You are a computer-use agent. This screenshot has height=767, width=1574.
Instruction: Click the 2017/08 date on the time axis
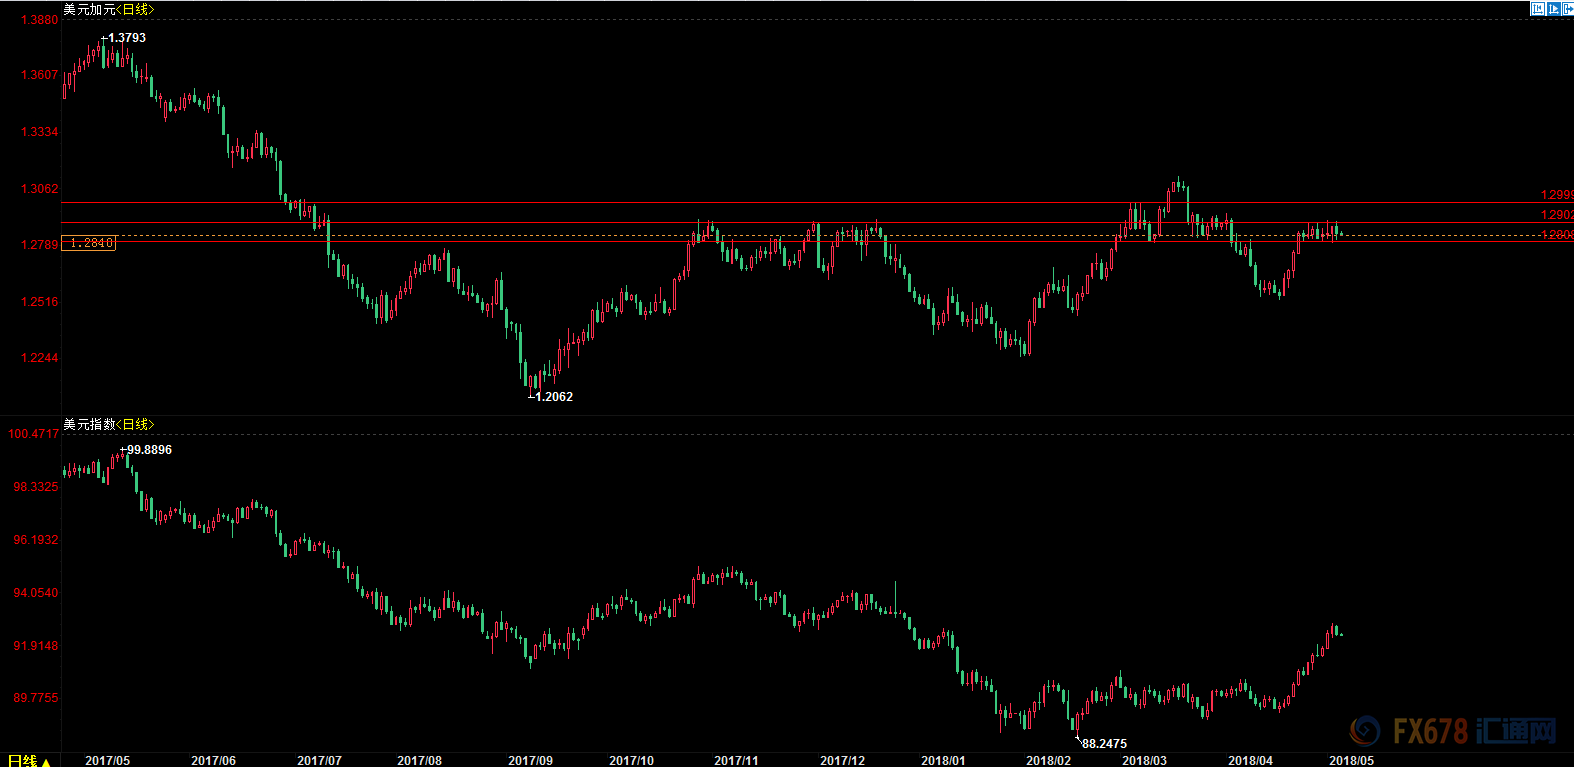[x=420, y=761]
